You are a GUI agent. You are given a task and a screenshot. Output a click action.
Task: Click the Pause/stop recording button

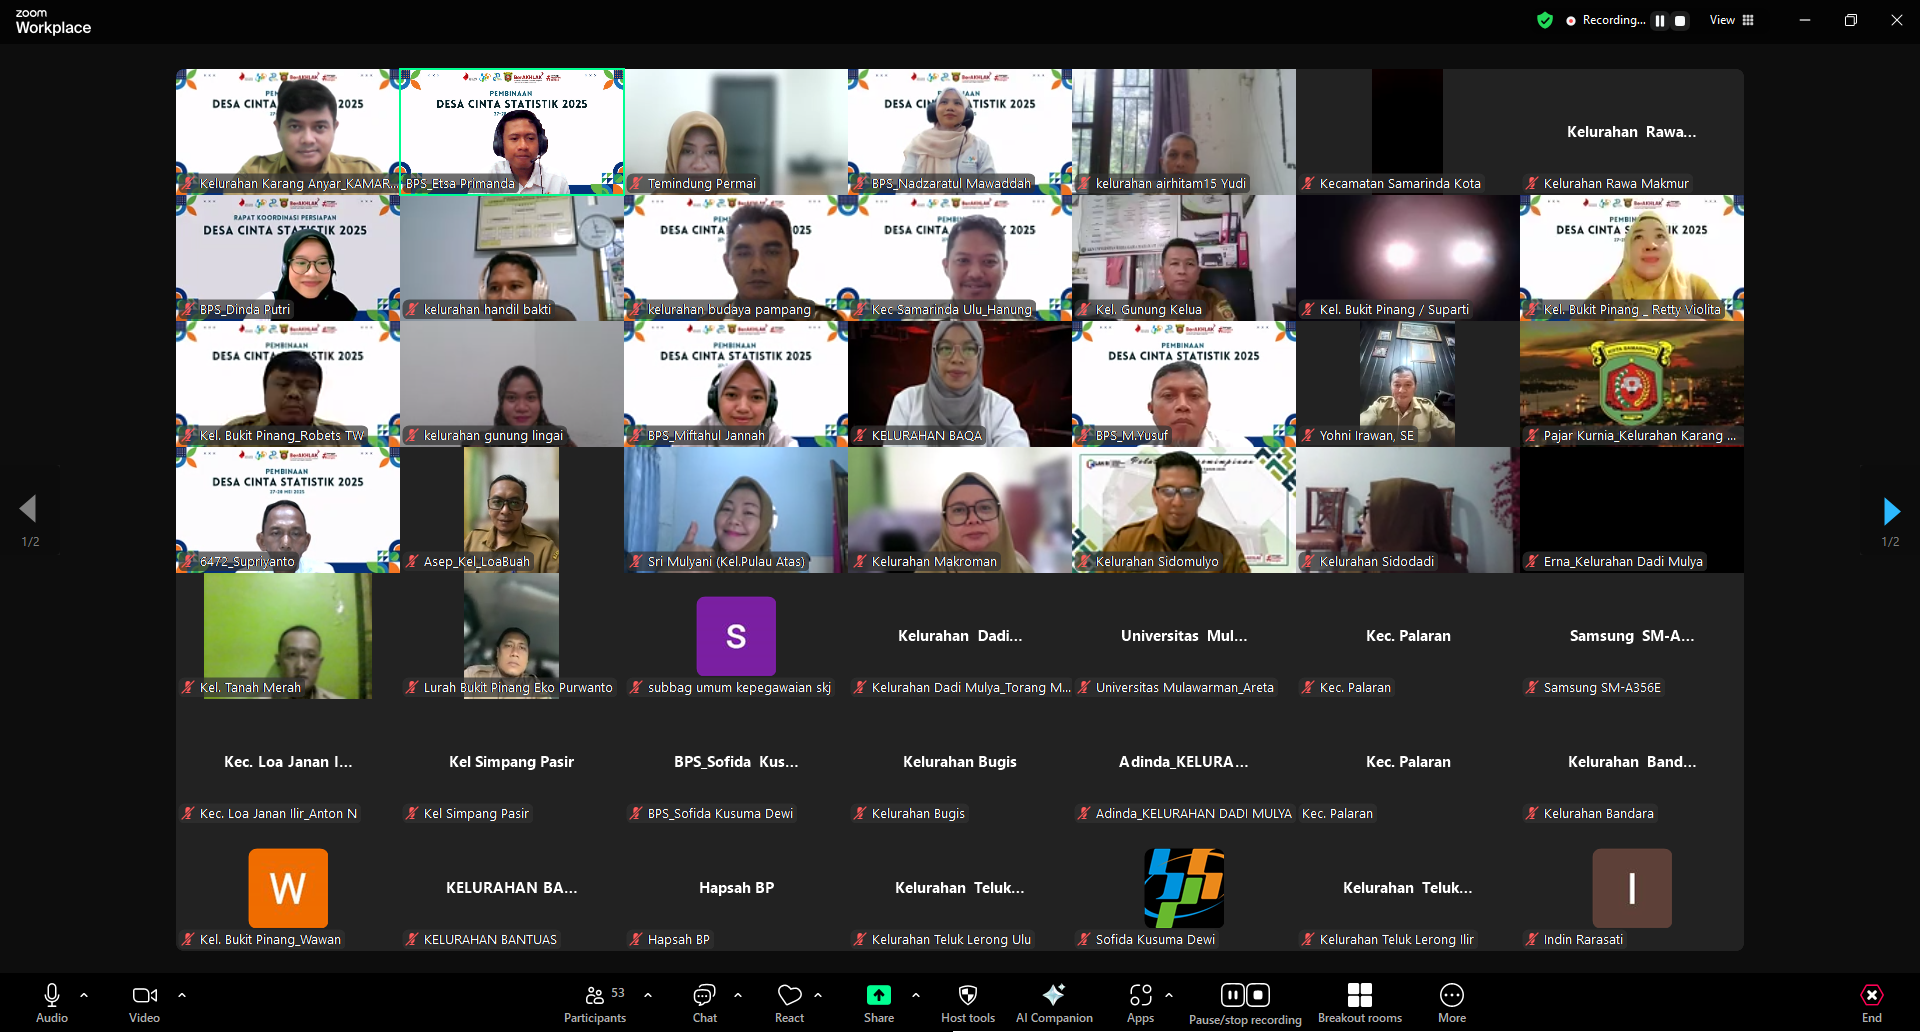[x=1245, y=1003]
